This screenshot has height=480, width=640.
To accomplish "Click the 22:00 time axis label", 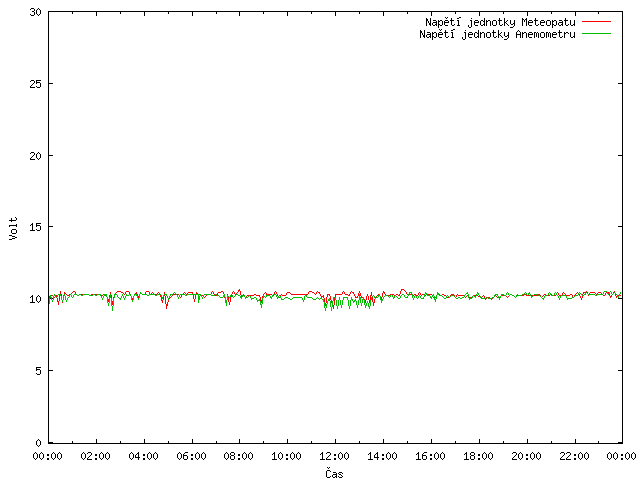I will pos(574,456).
